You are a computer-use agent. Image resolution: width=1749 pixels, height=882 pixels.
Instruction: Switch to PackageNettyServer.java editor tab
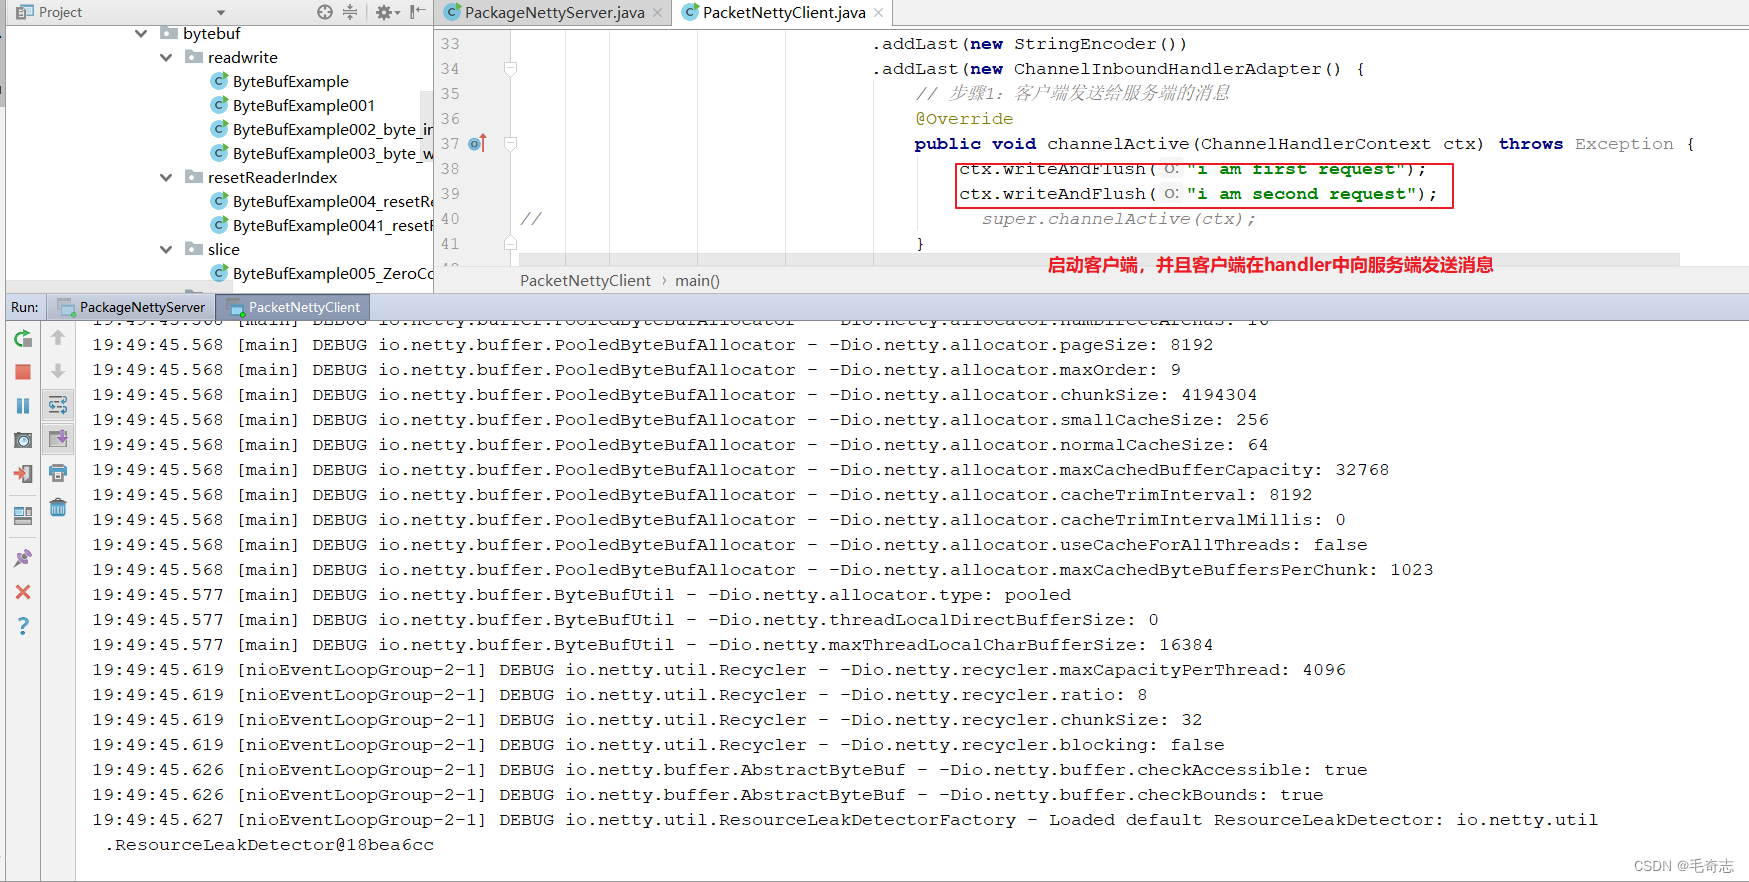click(554, 12)
